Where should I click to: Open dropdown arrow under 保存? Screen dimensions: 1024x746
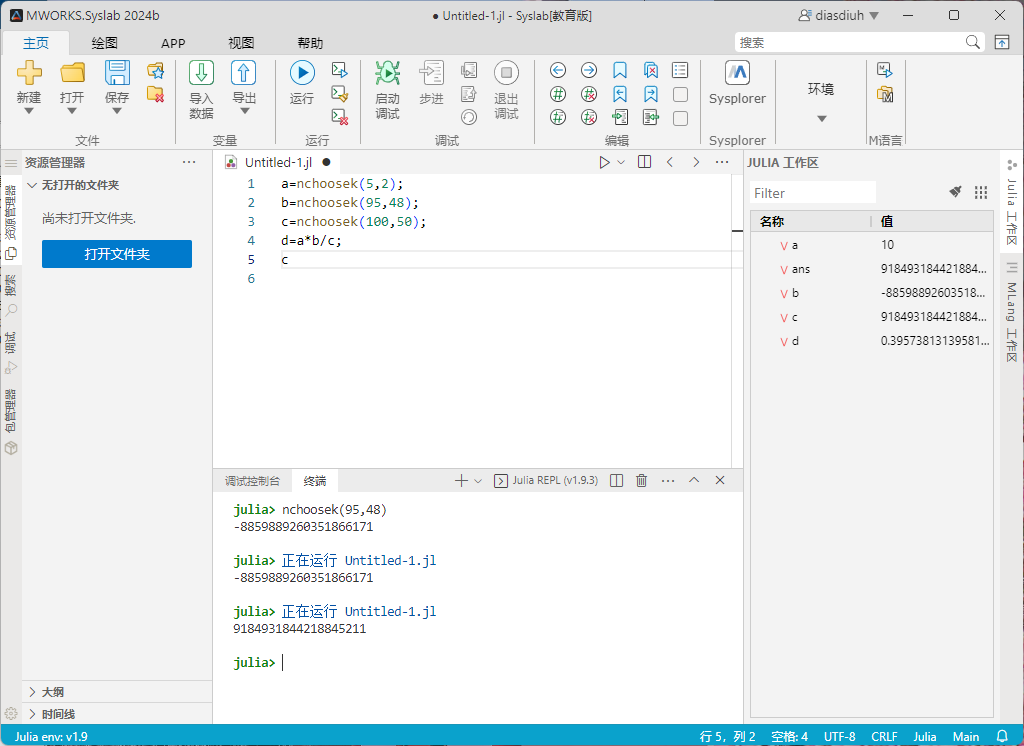pyautogui.click(x=117, y=111)
